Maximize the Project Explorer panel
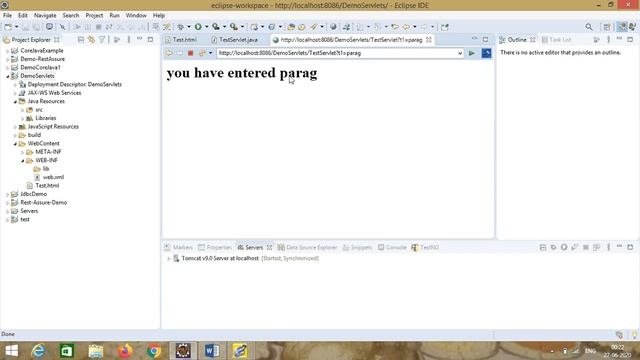 coord(150,39)
